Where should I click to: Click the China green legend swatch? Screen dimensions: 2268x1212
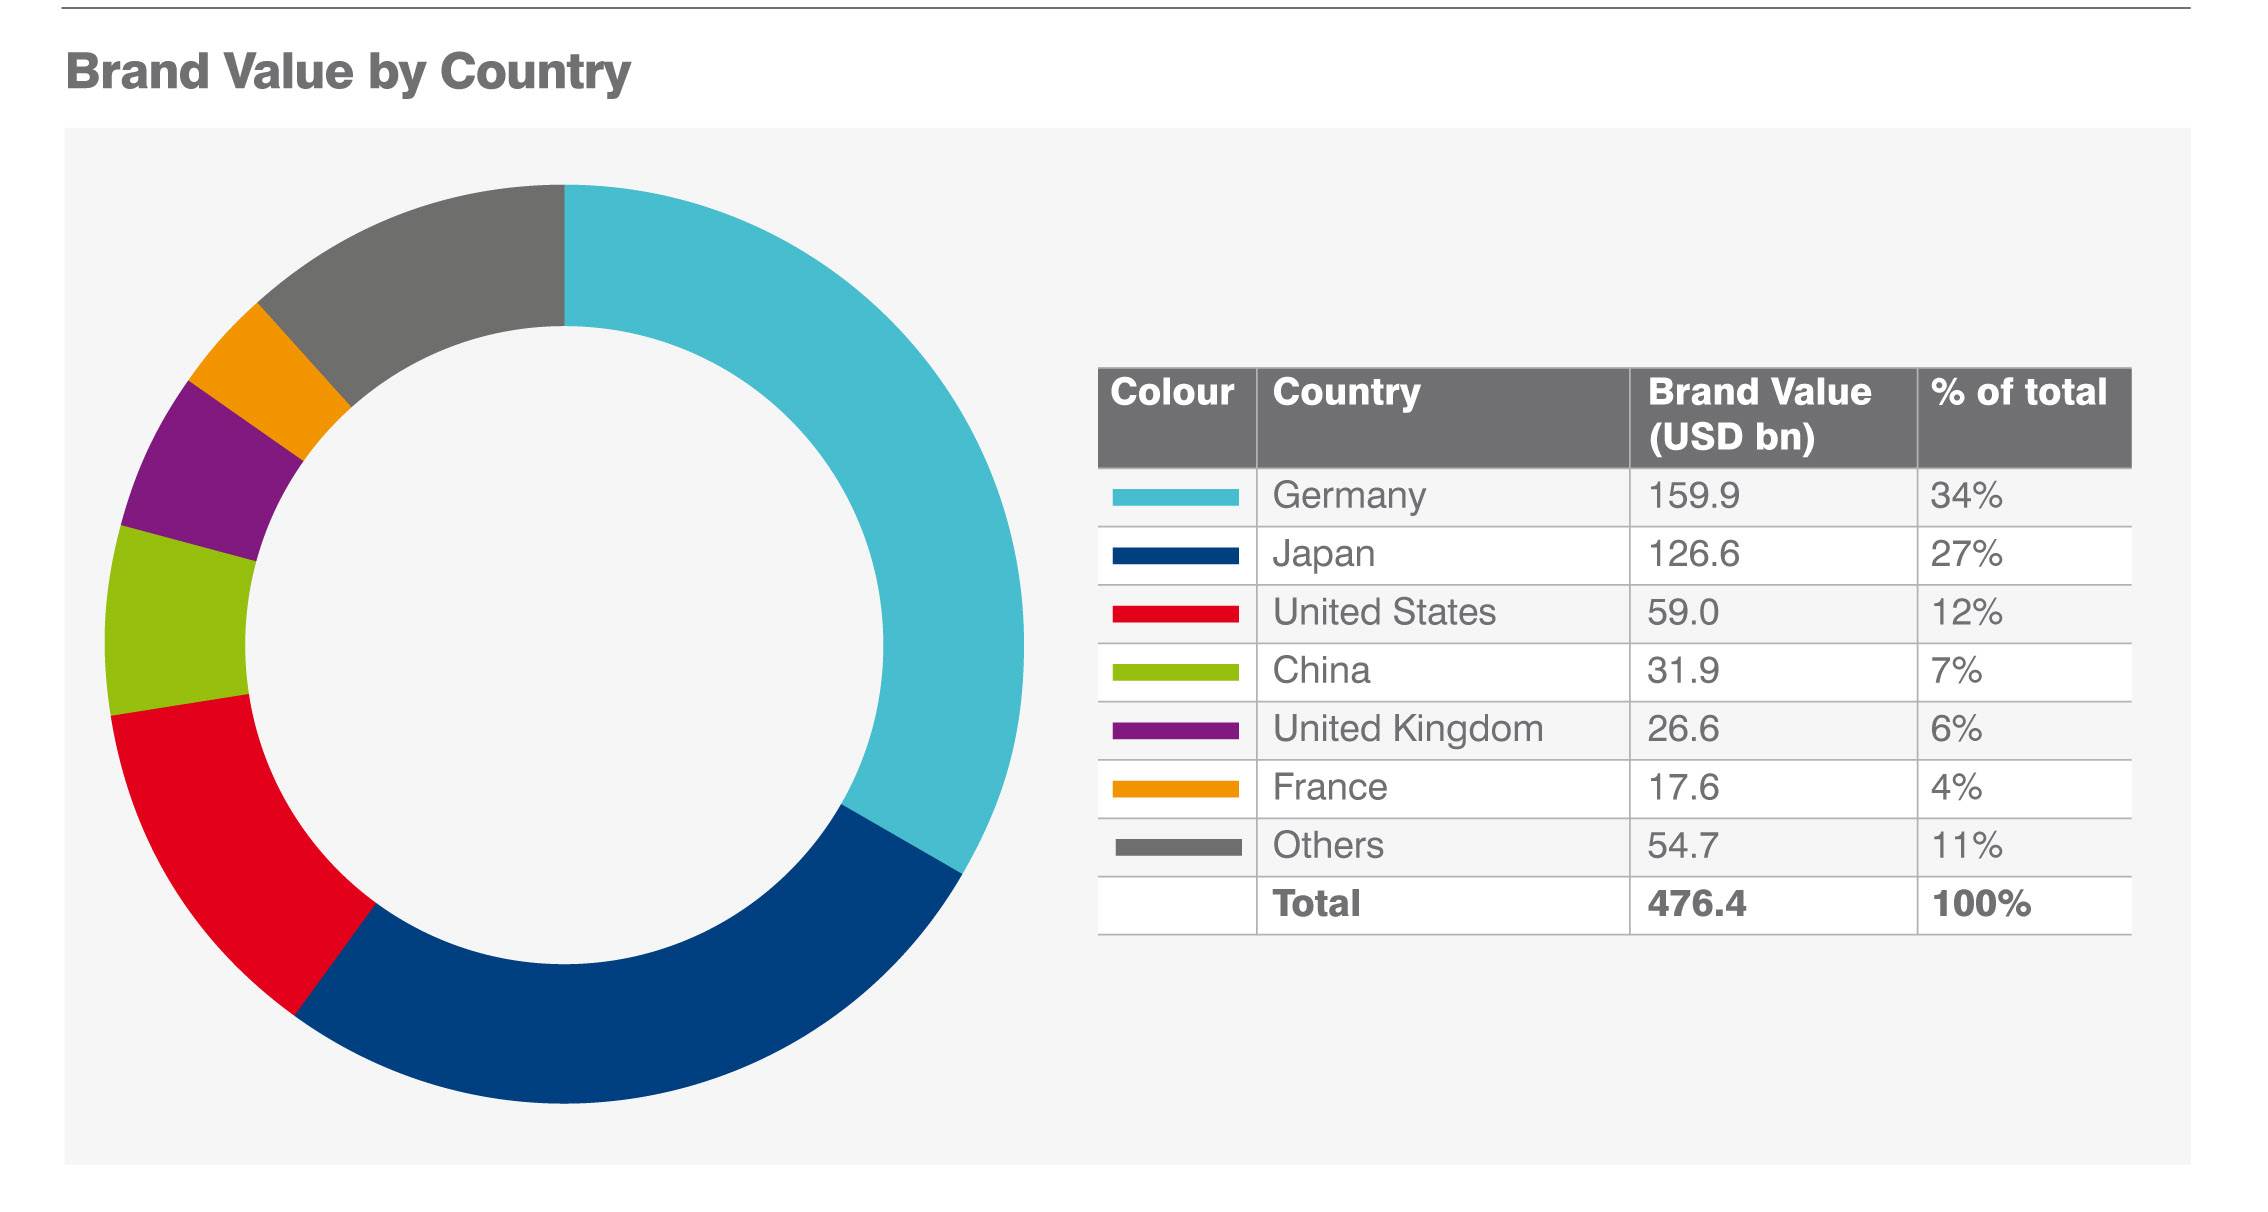click(1175, 672)
